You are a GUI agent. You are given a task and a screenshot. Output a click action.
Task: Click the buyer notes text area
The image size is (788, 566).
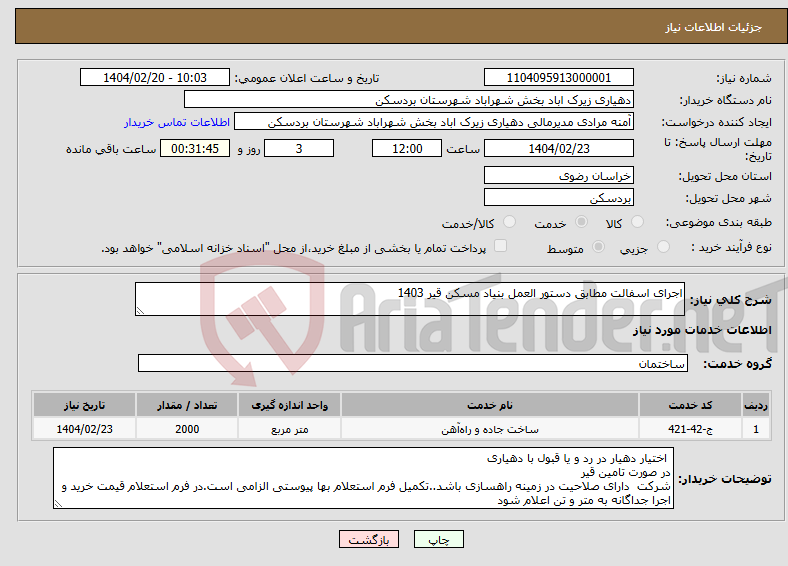pyautogui.click(x=363, y=478)
